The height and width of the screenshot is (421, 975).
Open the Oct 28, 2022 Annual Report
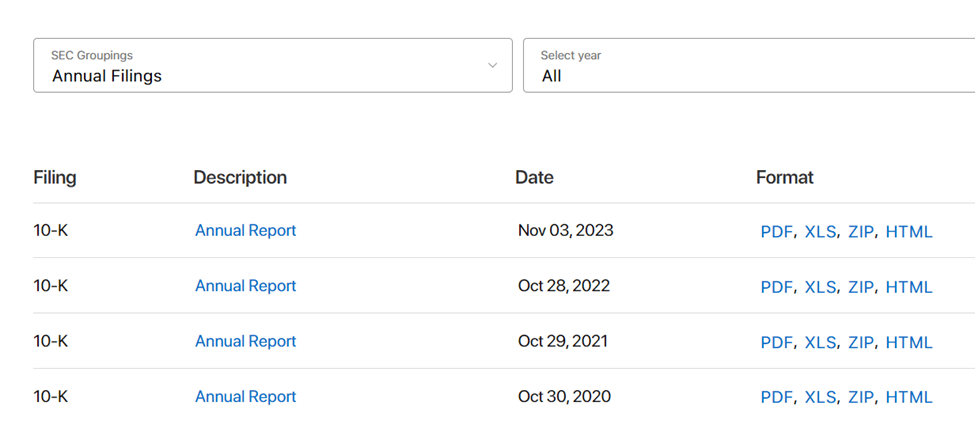point(245,286)
